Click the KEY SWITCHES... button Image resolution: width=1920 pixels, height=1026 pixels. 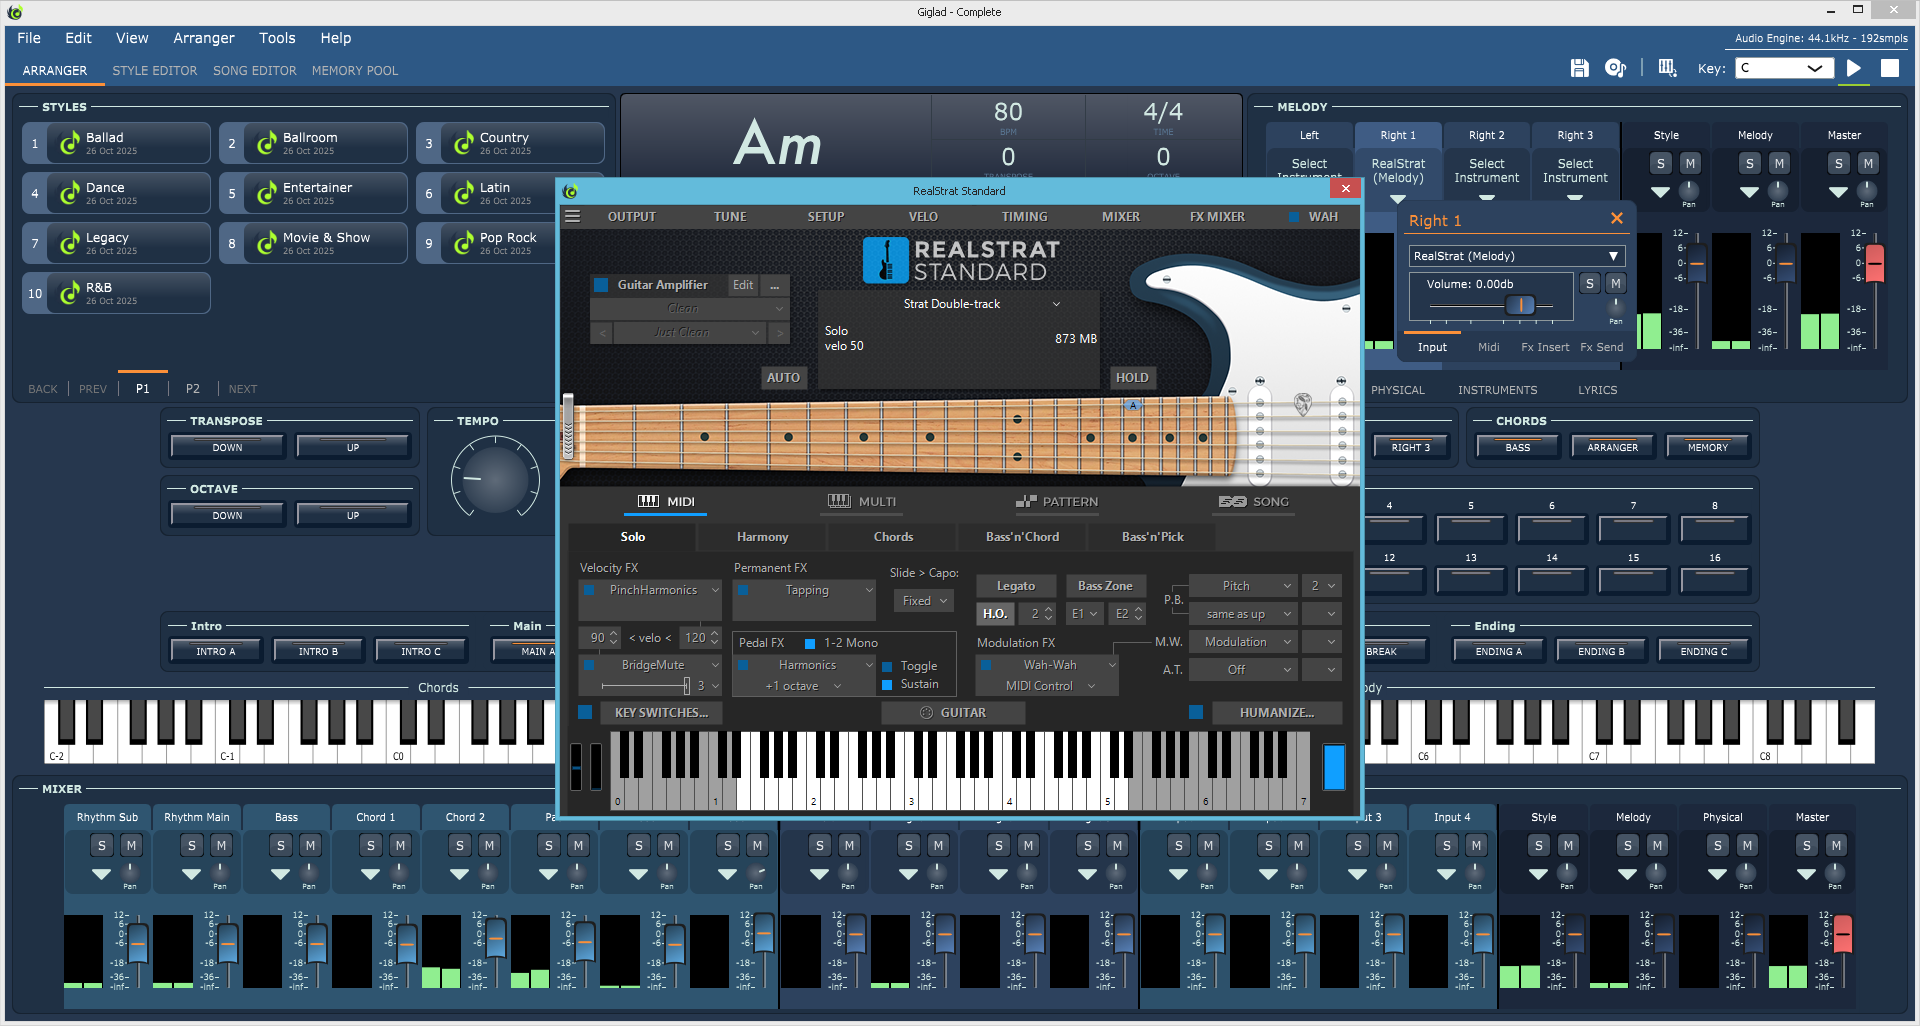(661, 713)
